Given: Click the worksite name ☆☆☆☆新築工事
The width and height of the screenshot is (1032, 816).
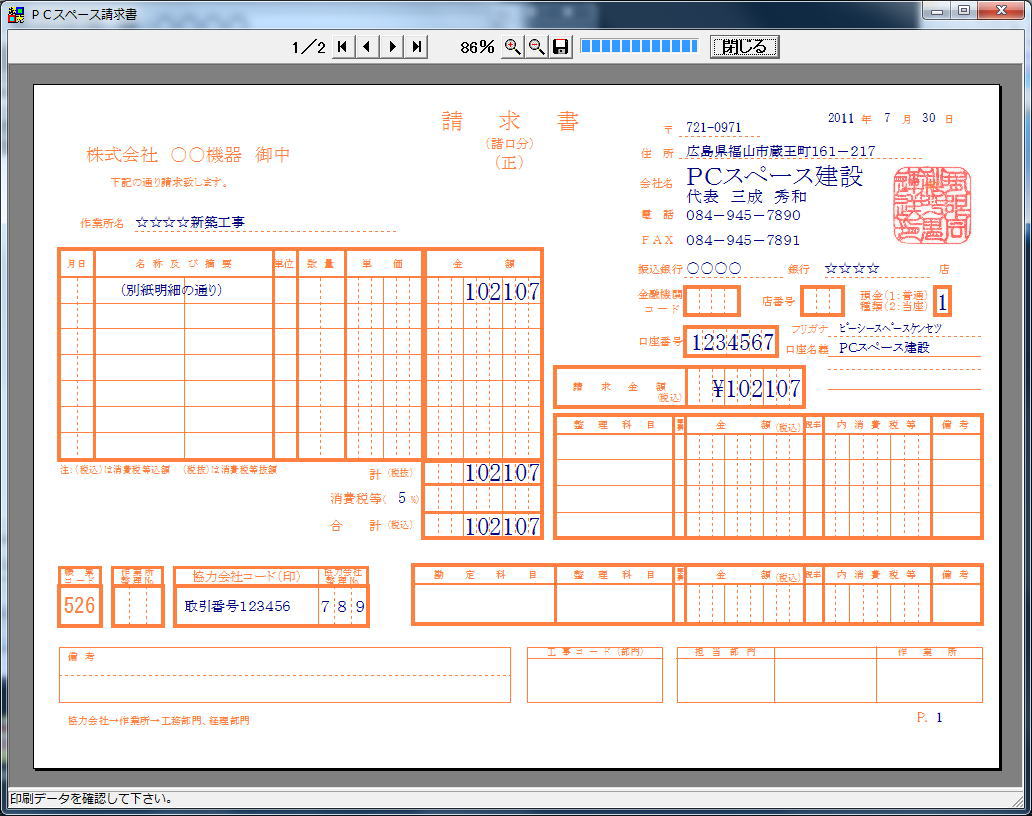Looking at the screenshot, I should point(190,222).
